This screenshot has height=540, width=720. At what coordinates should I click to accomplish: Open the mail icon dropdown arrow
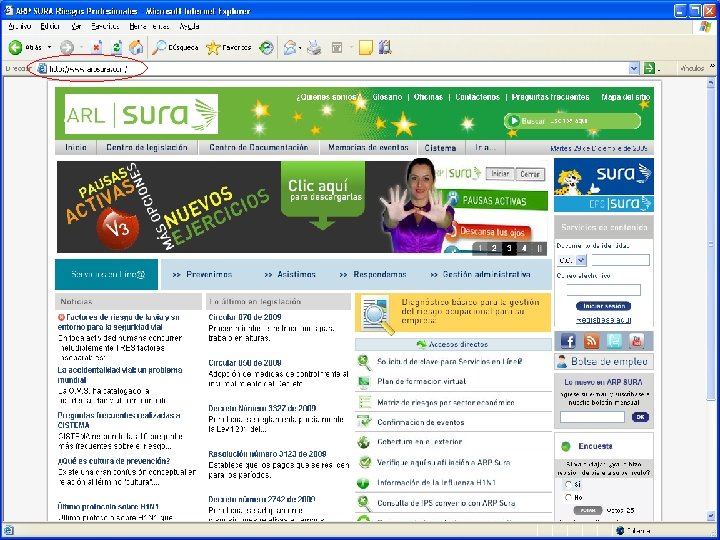click(x=300, y=48)
